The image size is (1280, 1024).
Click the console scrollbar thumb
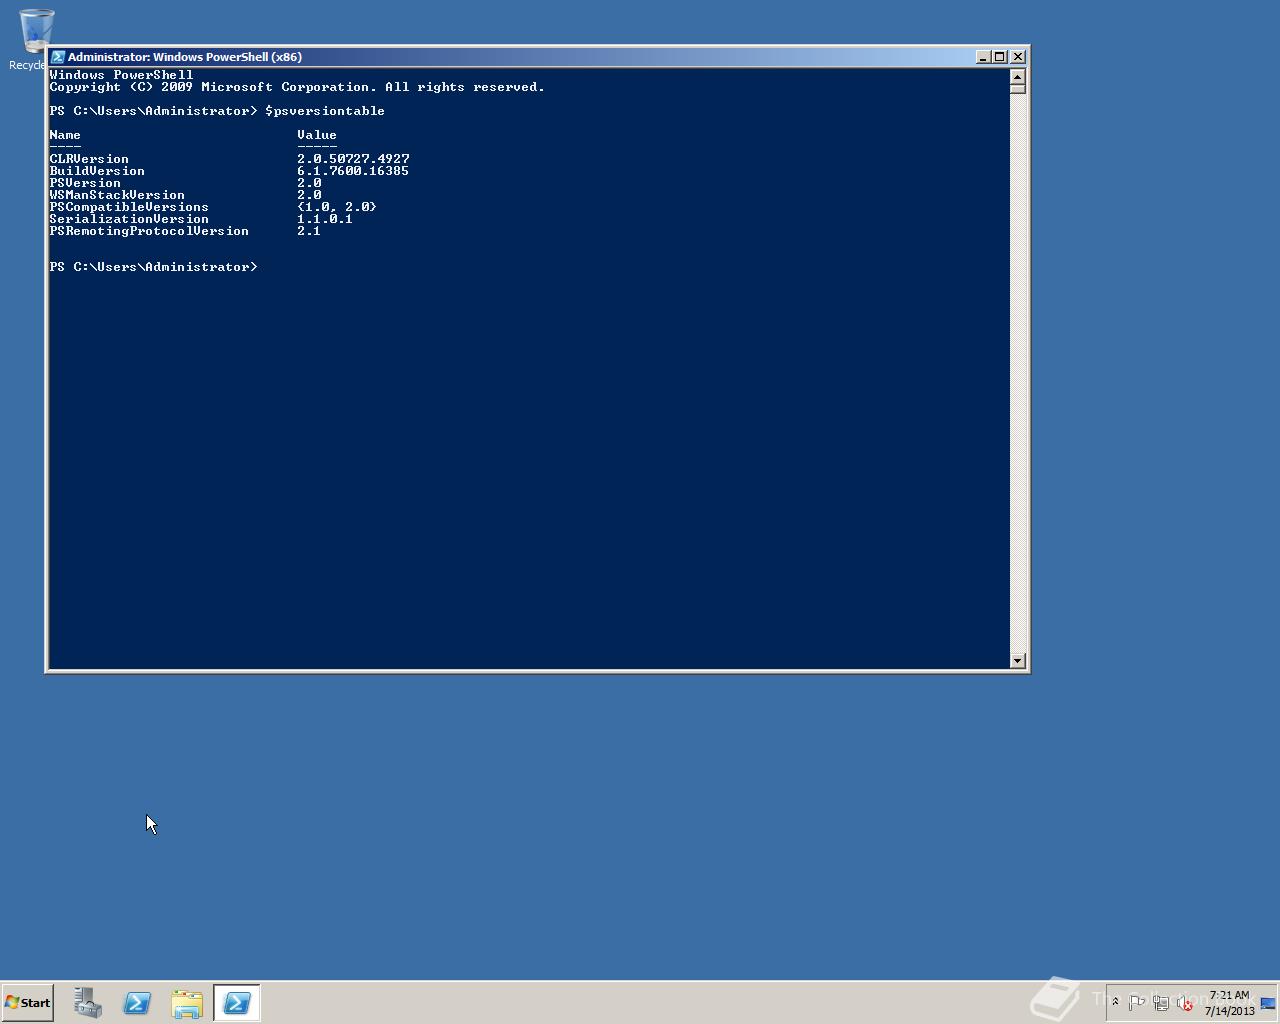(x=1018, y=89)
